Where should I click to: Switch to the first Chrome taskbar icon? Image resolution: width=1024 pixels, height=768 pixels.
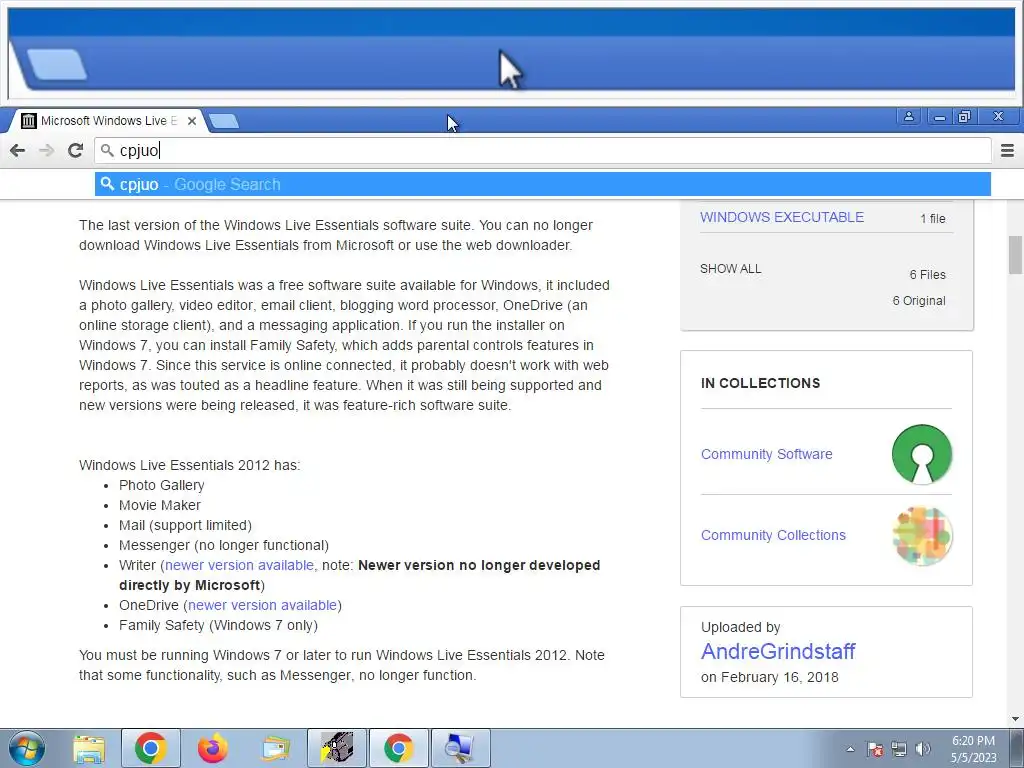pos(150,748)
